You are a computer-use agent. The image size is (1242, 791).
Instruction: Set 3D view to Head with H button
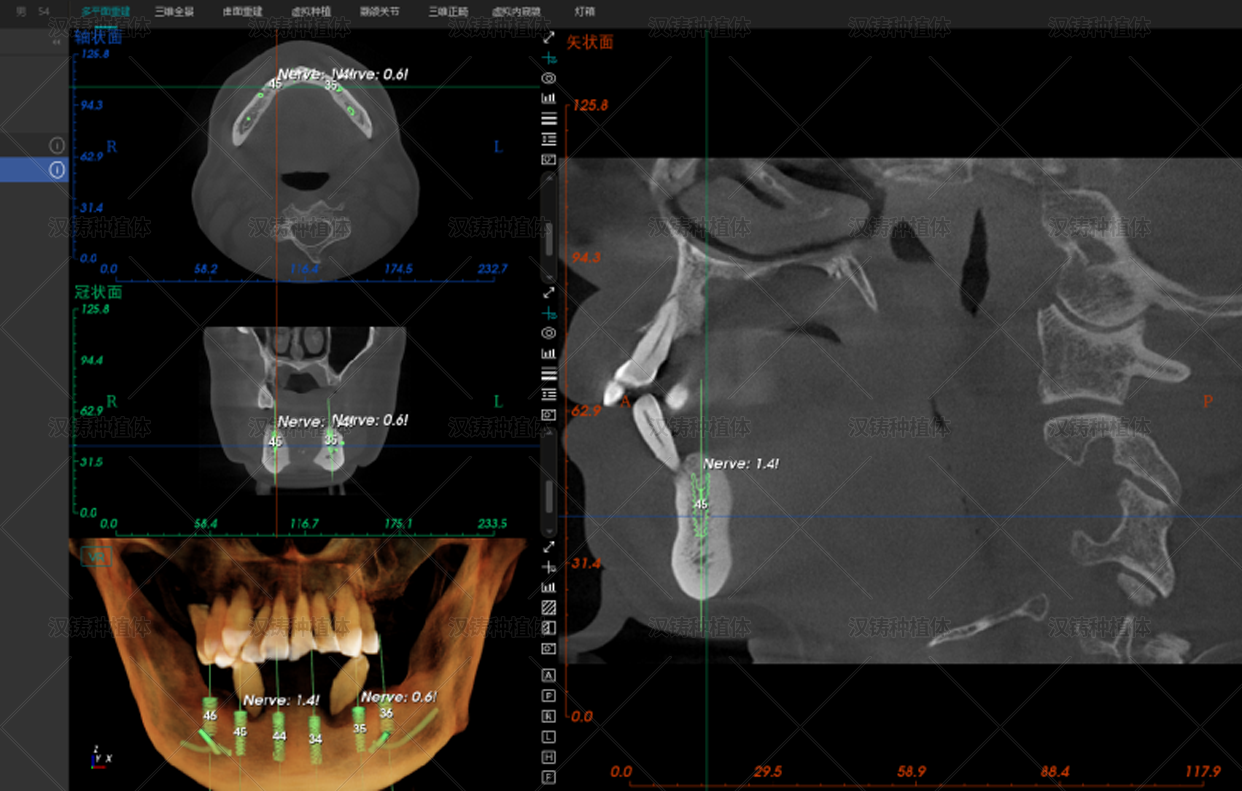pos(548,757)
